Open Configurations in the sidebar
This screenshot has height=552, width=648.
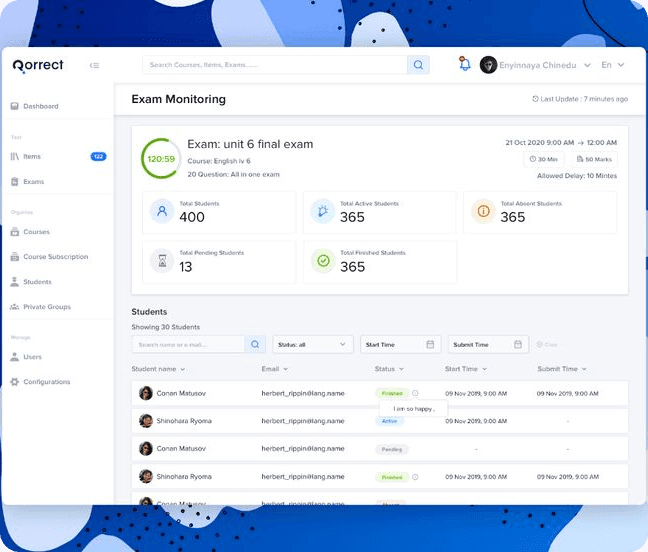click(x=46, y=382)
